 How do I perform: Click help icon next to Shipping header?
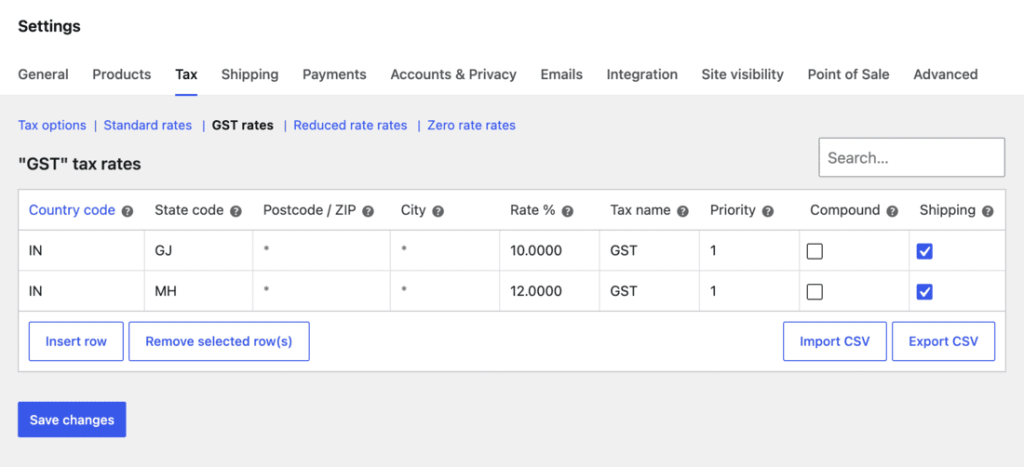tap(988, 212)
